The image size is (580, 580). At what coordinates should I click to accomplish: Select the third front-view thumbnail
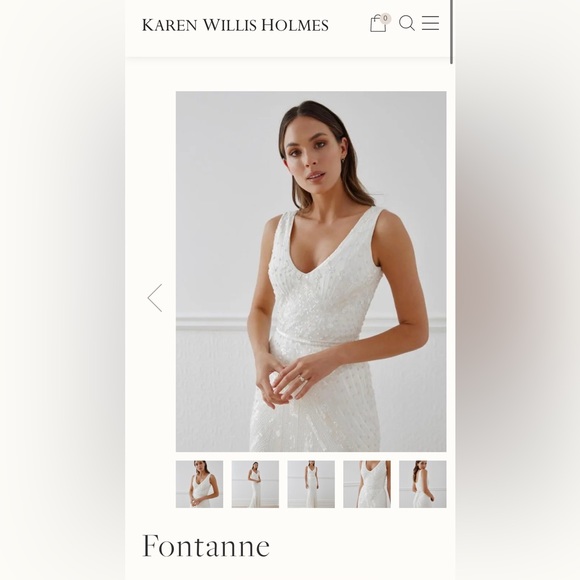[x=311, y=484]
